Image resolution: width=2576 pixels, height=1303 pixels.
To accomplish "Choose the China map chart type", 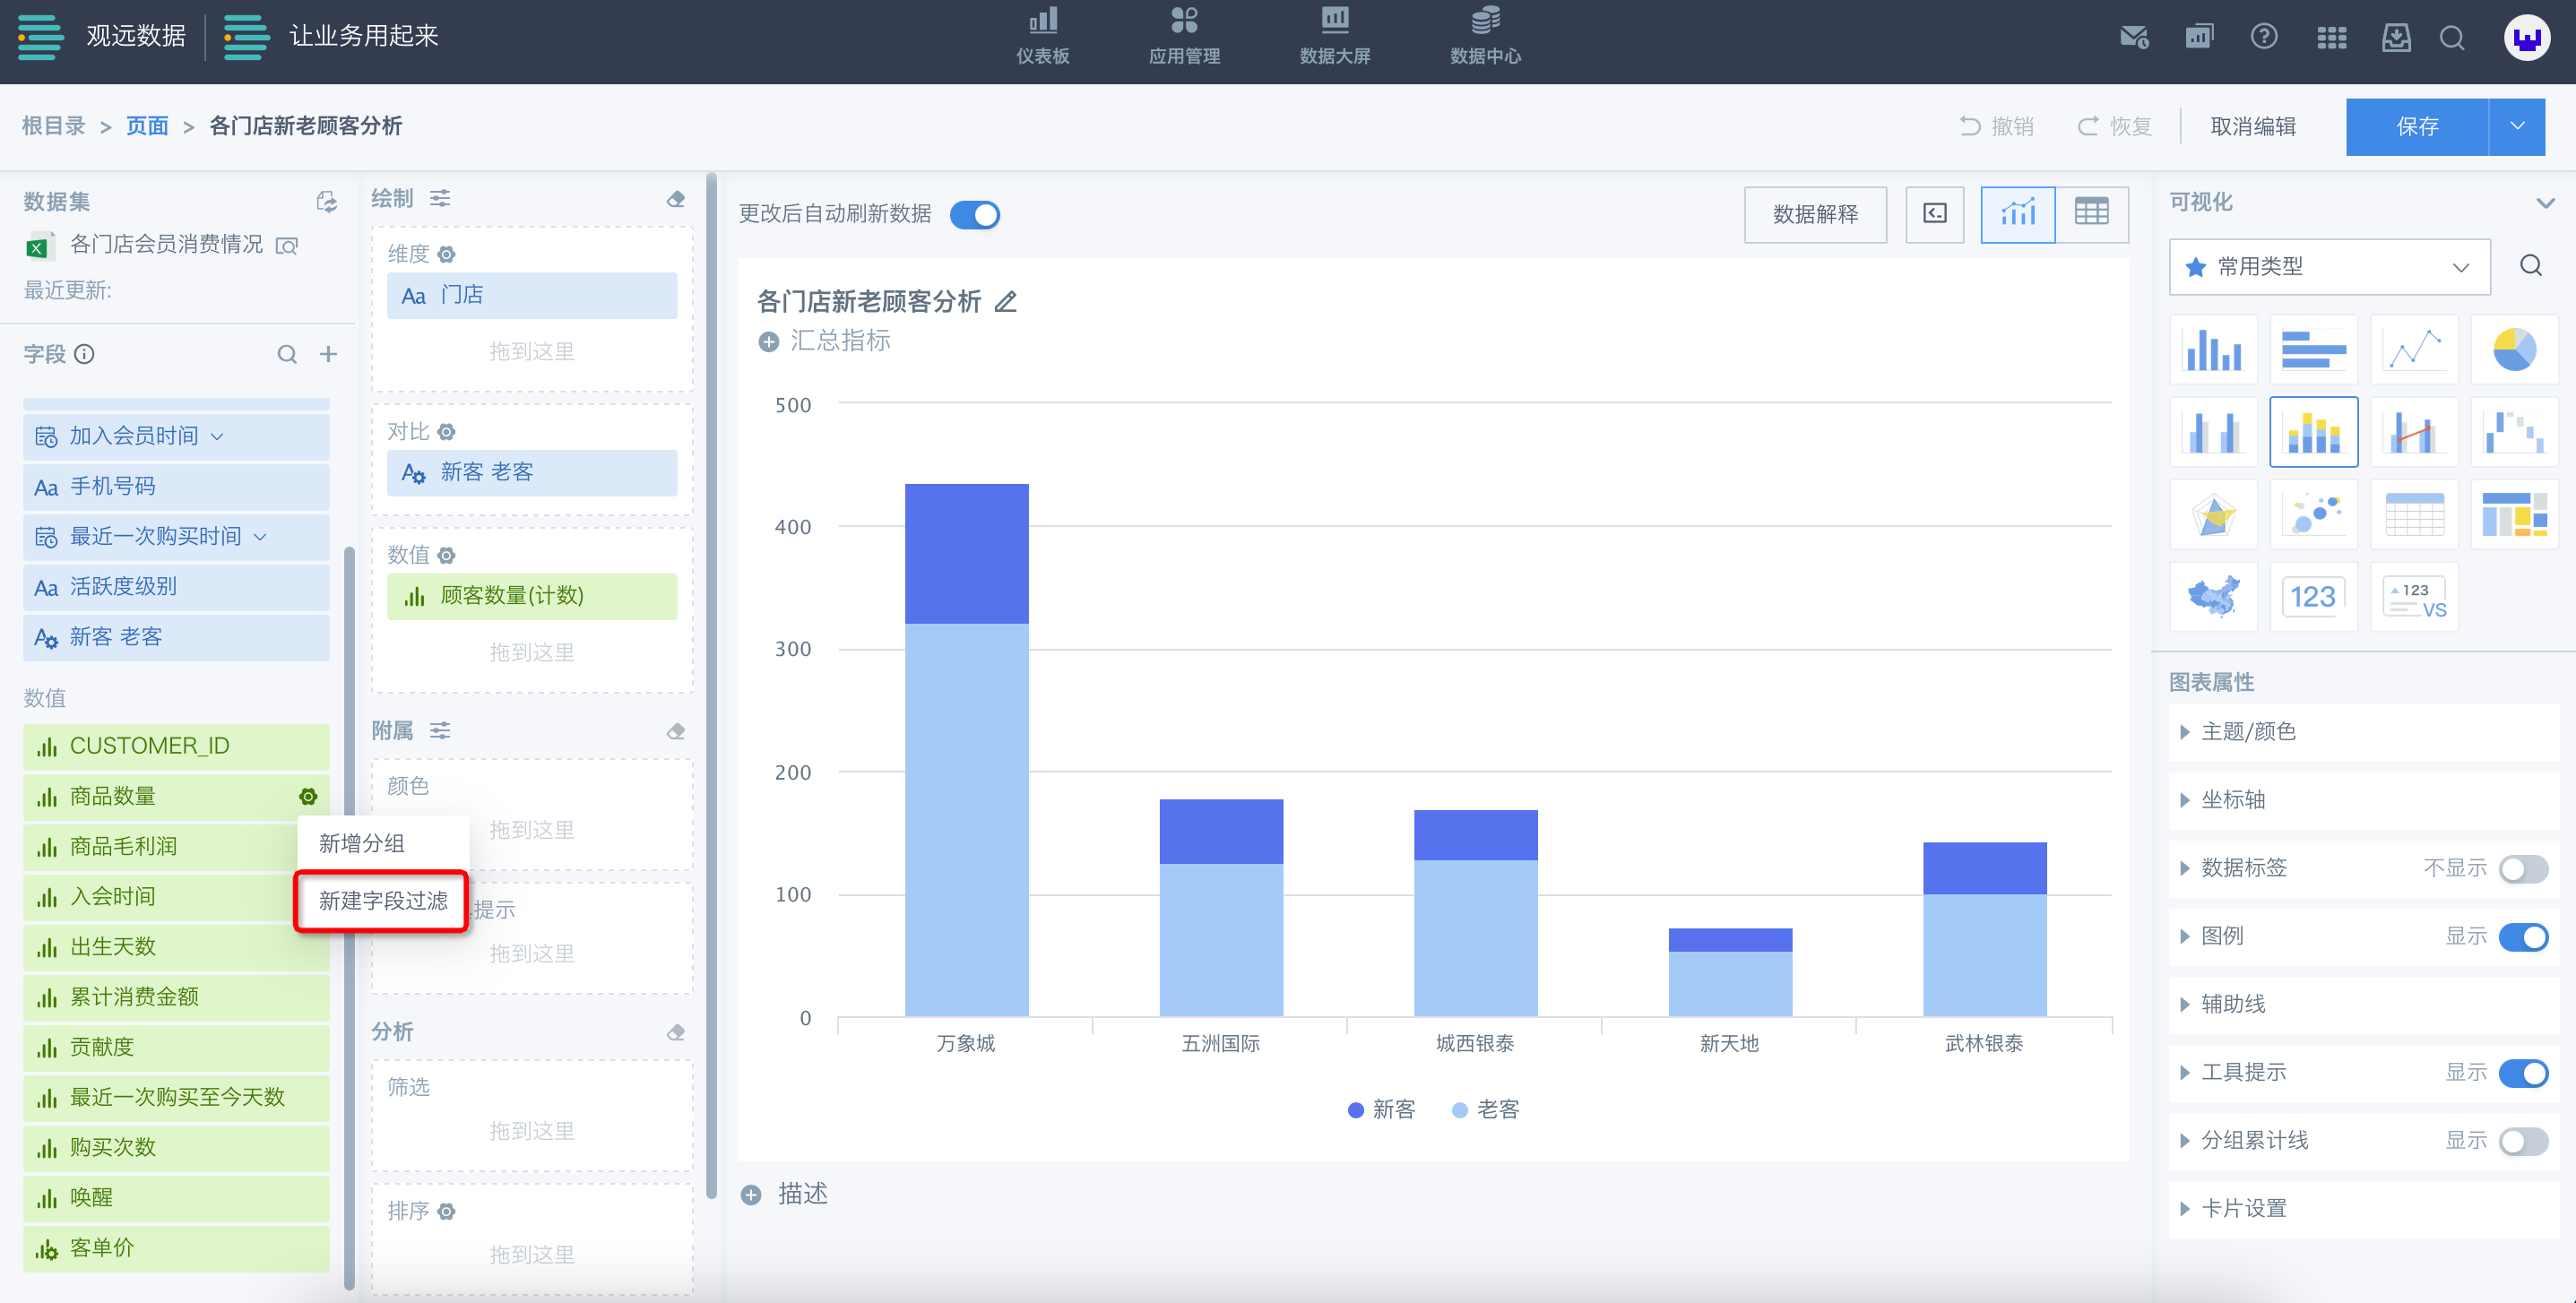I will tap(2213, 597).
